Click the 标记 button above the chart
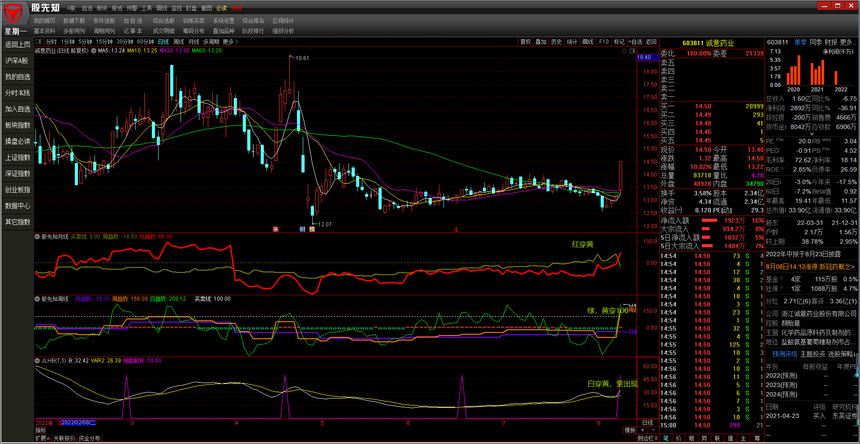The height and width of the screenshot is (444, 860). [x=619, y=42]
